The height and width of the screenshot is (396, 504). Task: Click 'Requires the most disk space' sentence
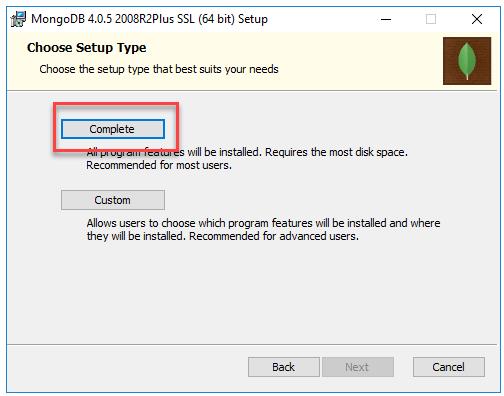point(336,152)
